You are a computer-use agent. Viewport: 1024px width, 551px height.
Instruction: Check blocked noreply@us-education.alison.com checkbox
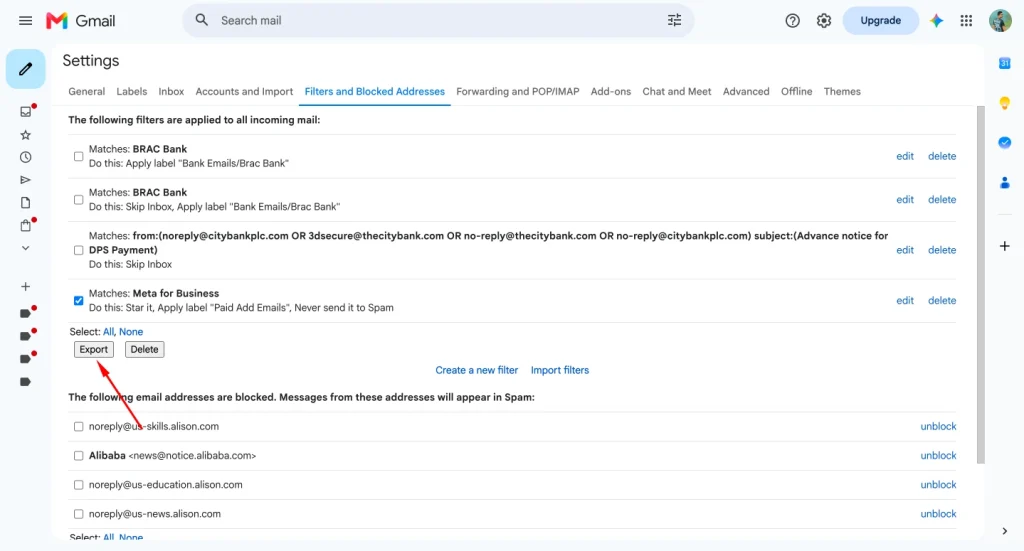tap(78, 485)
